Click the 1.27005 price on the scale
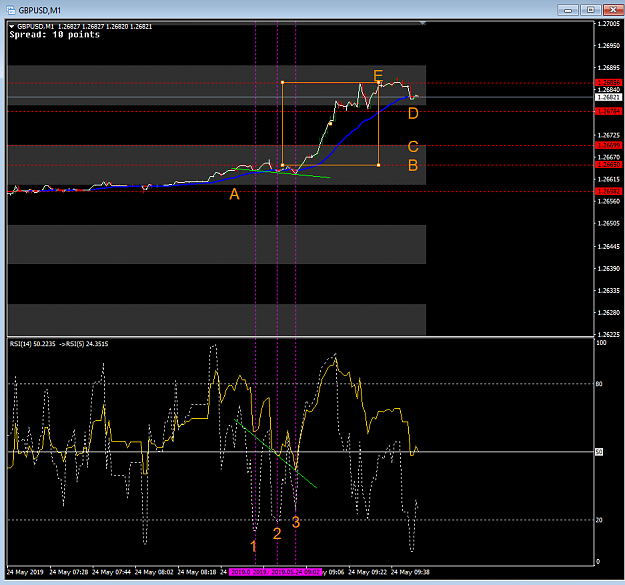Viewport: 625px width, 585px height. pos(609,24)
